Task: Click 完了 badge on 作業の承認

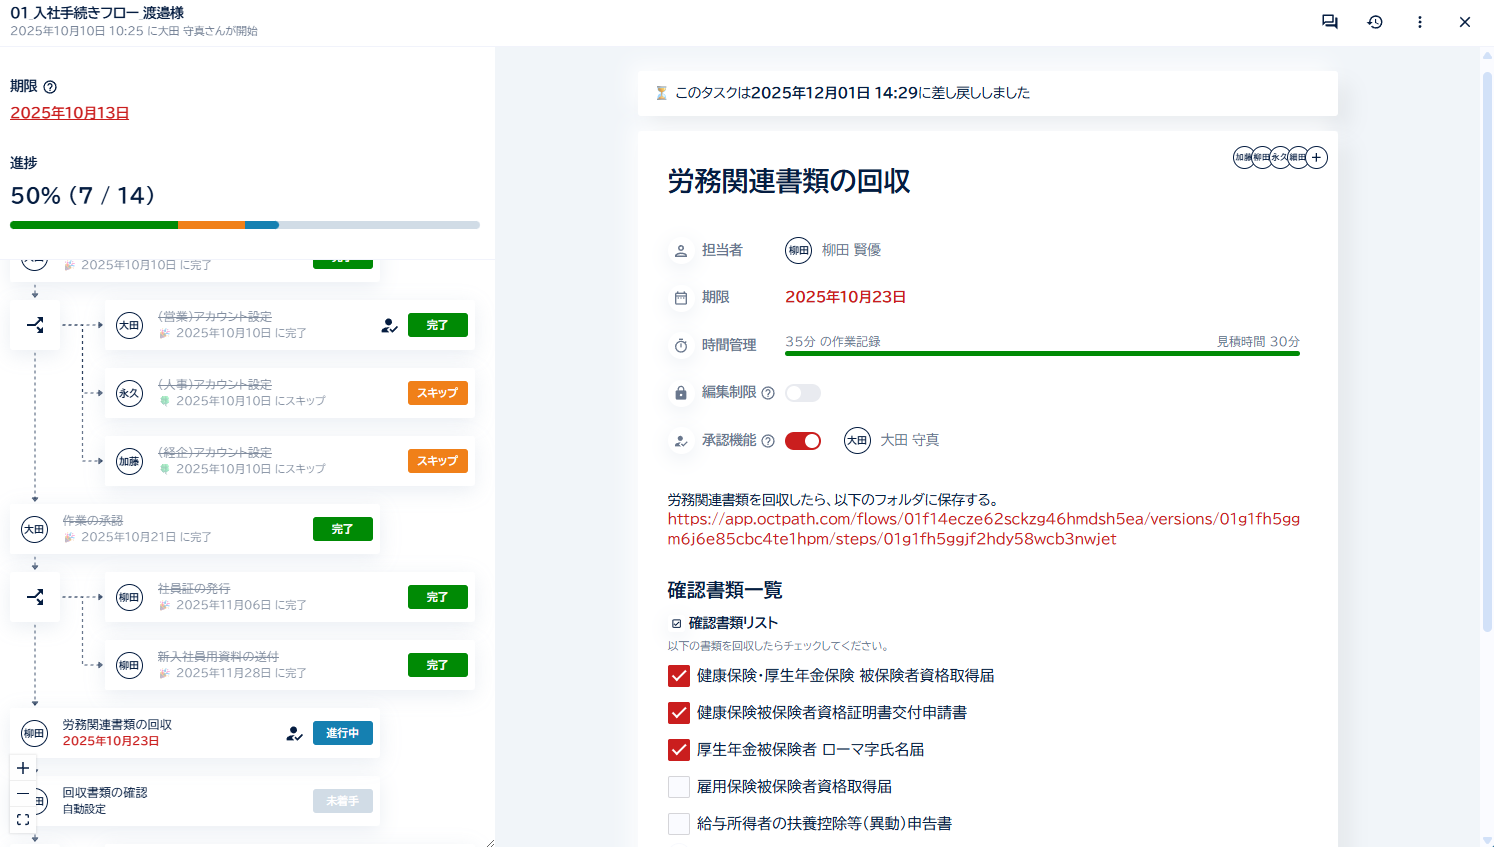Action: pyautogui.click(x=343, y=529)
